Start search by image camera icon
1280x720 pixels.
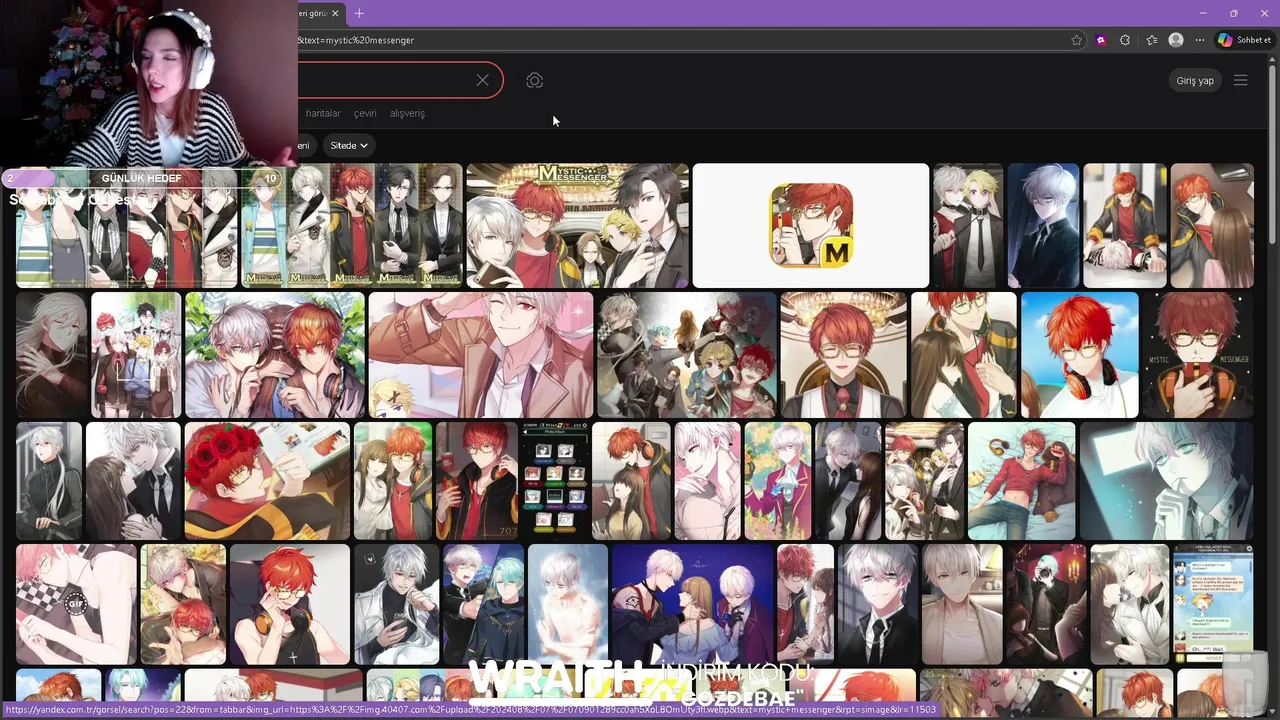(x=534, y=80)
